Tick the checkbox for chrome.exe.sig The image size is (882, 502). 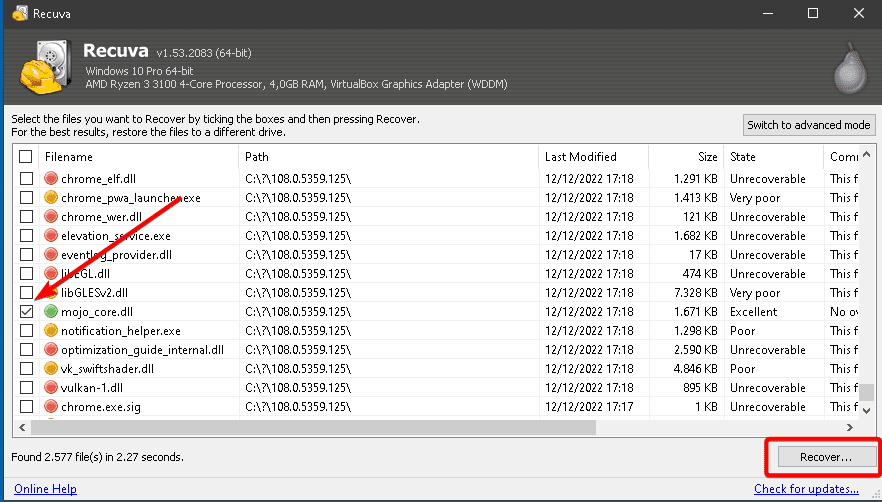(26, 406)
